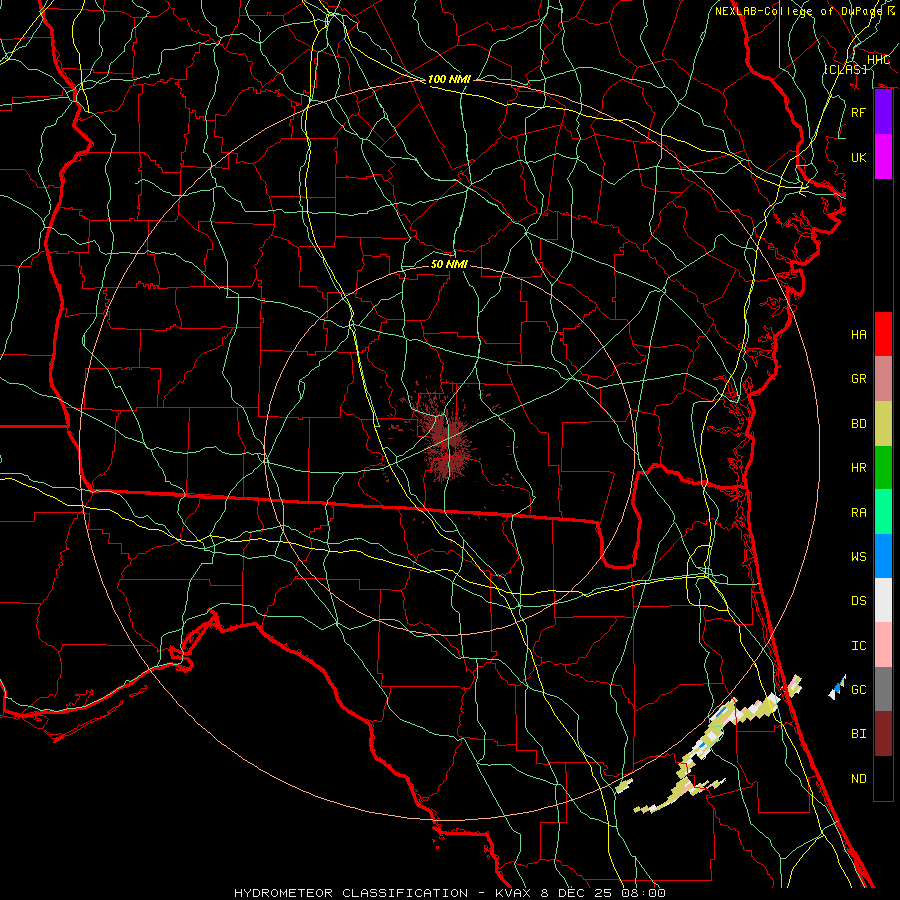Click the '100 NMI' range ring label
900x900 pixels.
(x=449, y=79)
